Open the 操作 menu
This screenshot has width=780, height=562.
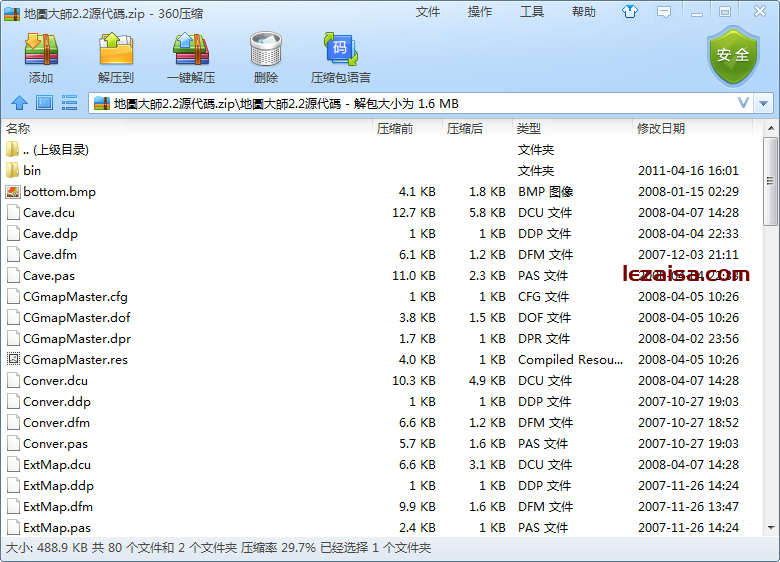480,12
